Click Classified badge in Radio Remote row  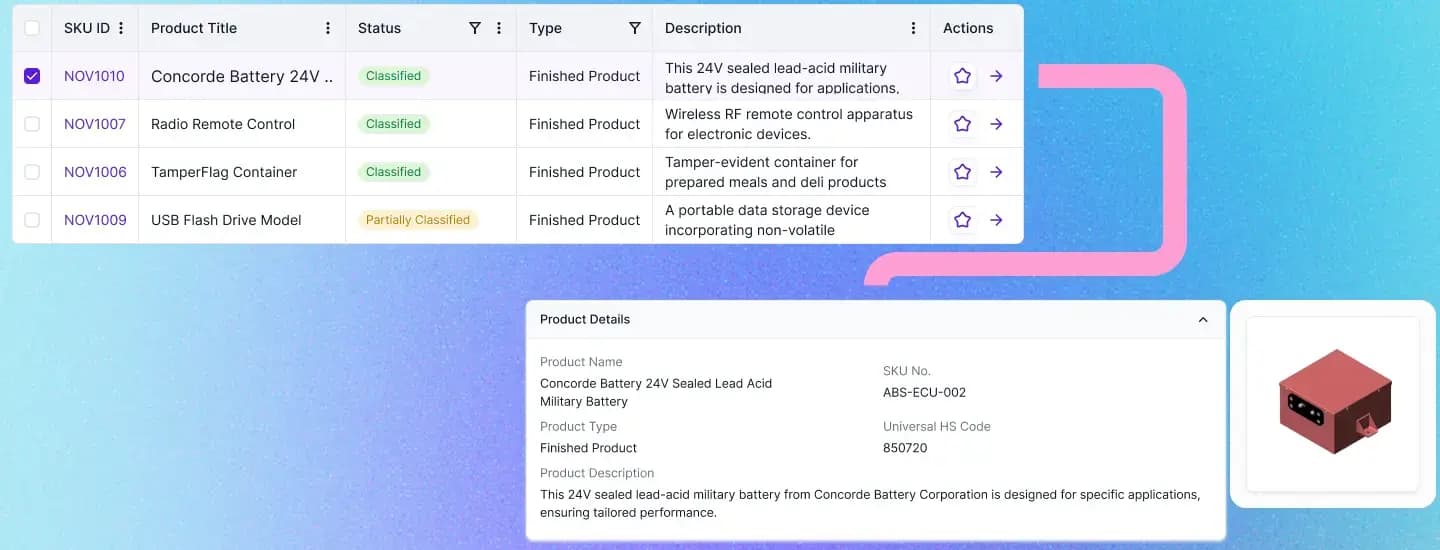[393, 124]
